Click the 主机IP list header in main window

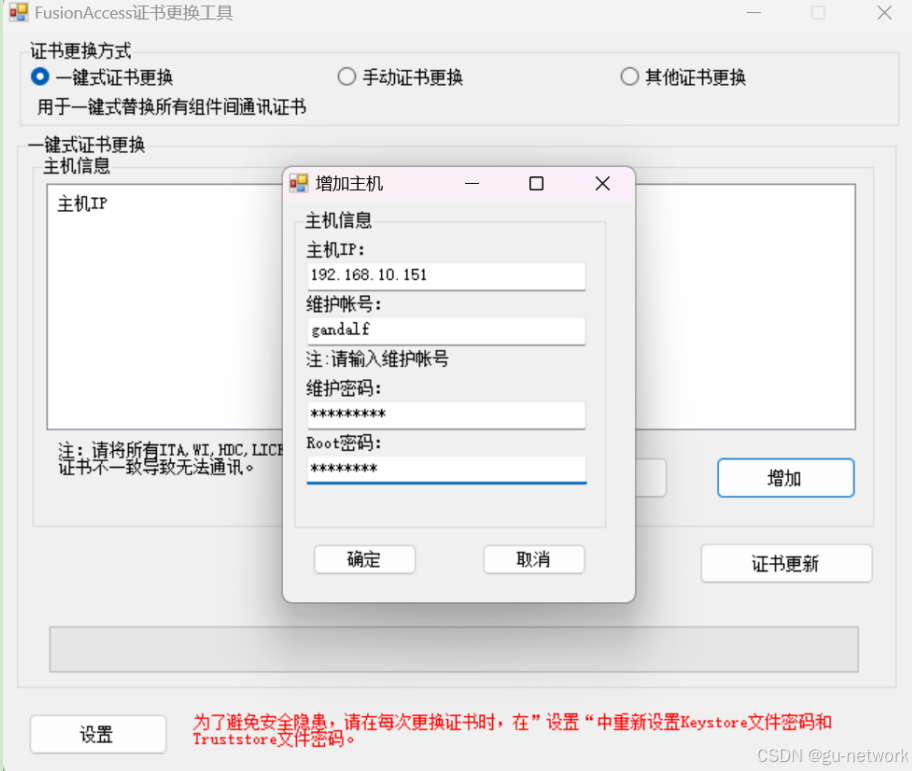[82, 204]
